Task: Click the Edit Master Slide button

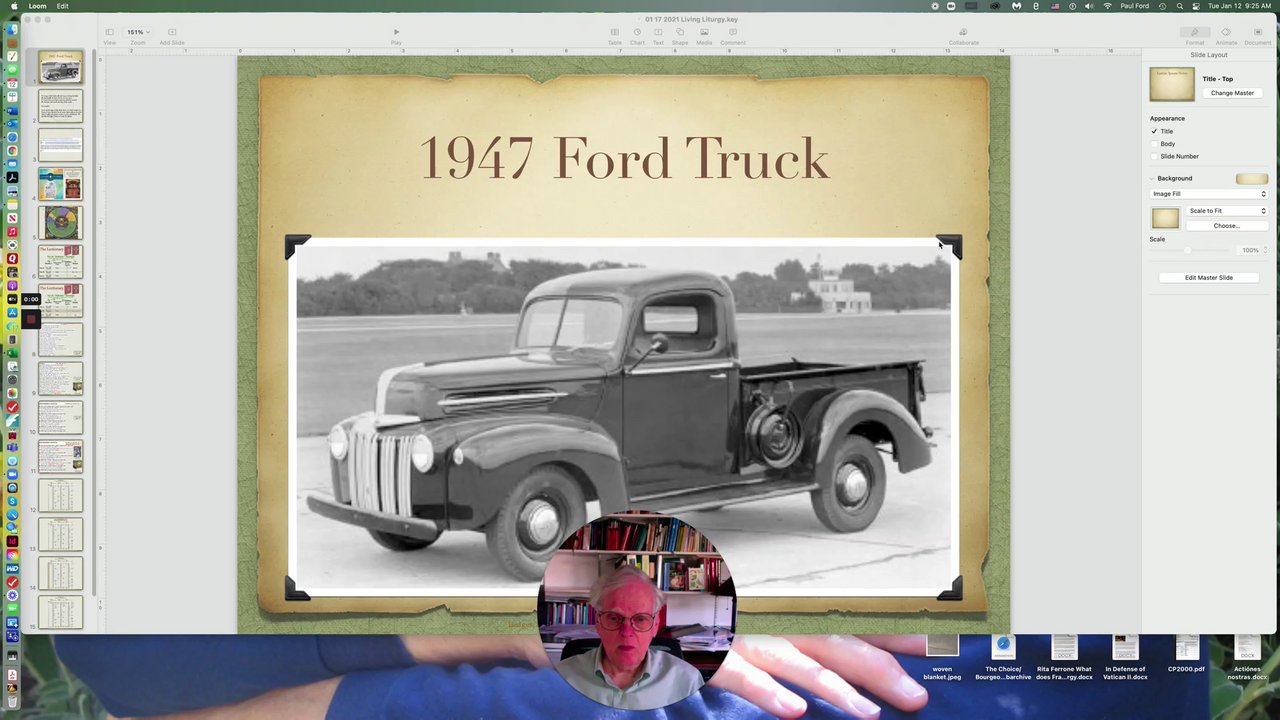Action: tap(1209, 278)
